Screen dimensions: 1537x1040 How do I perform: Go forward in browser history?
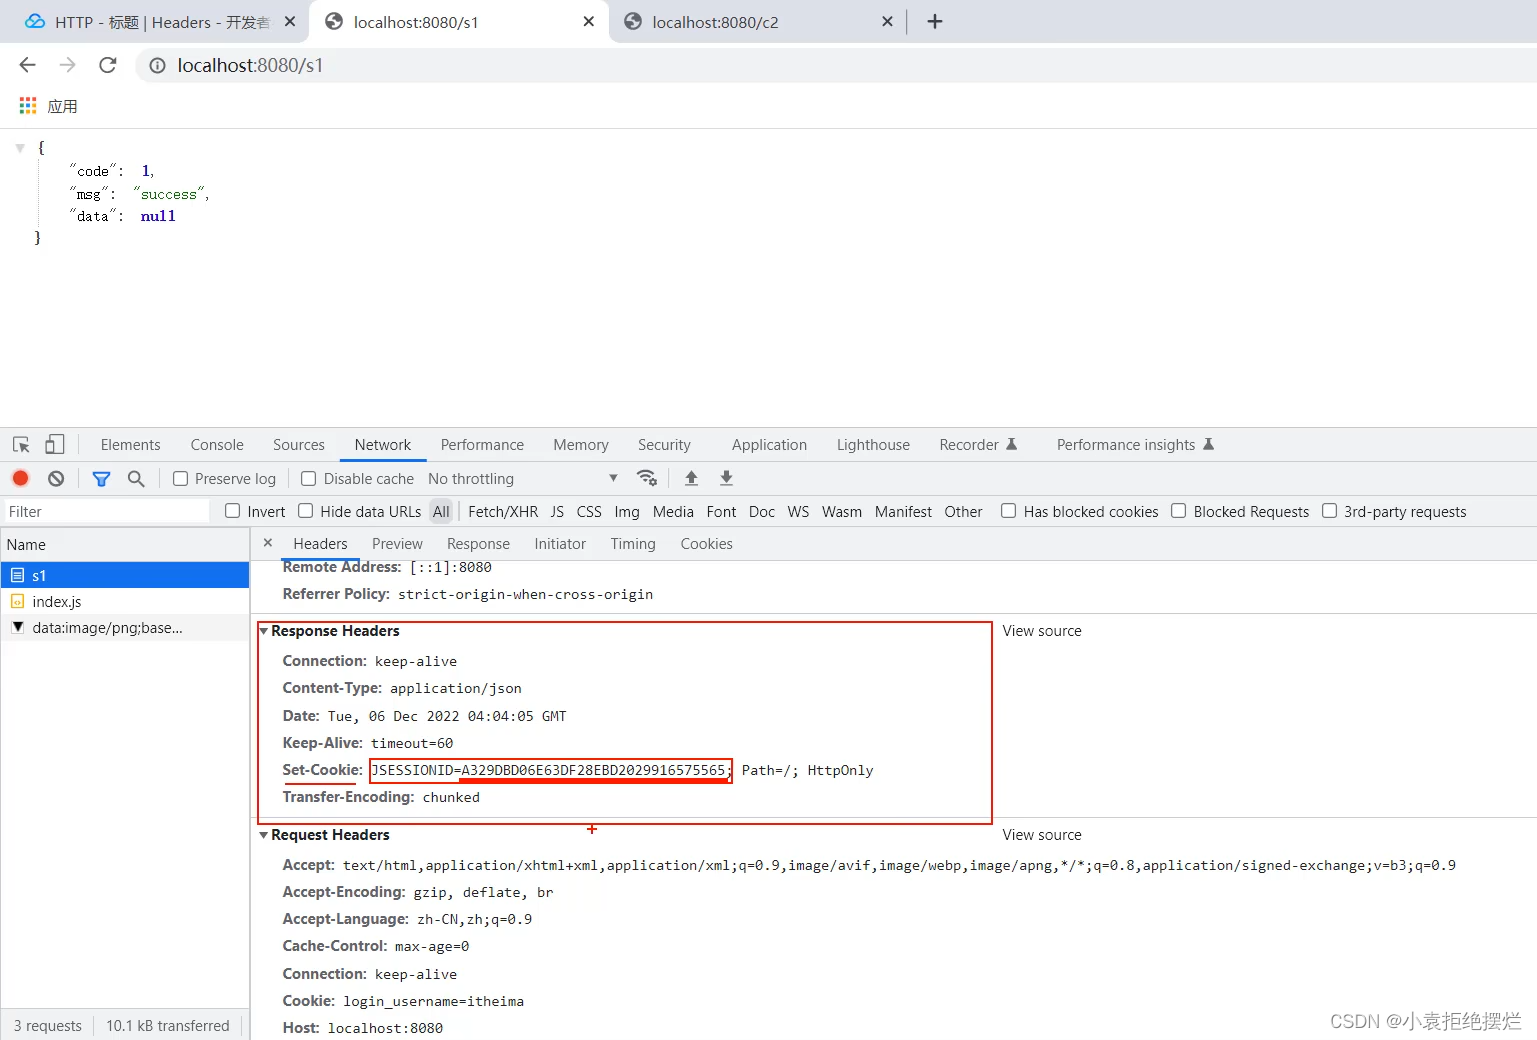(x=67, y=65)
